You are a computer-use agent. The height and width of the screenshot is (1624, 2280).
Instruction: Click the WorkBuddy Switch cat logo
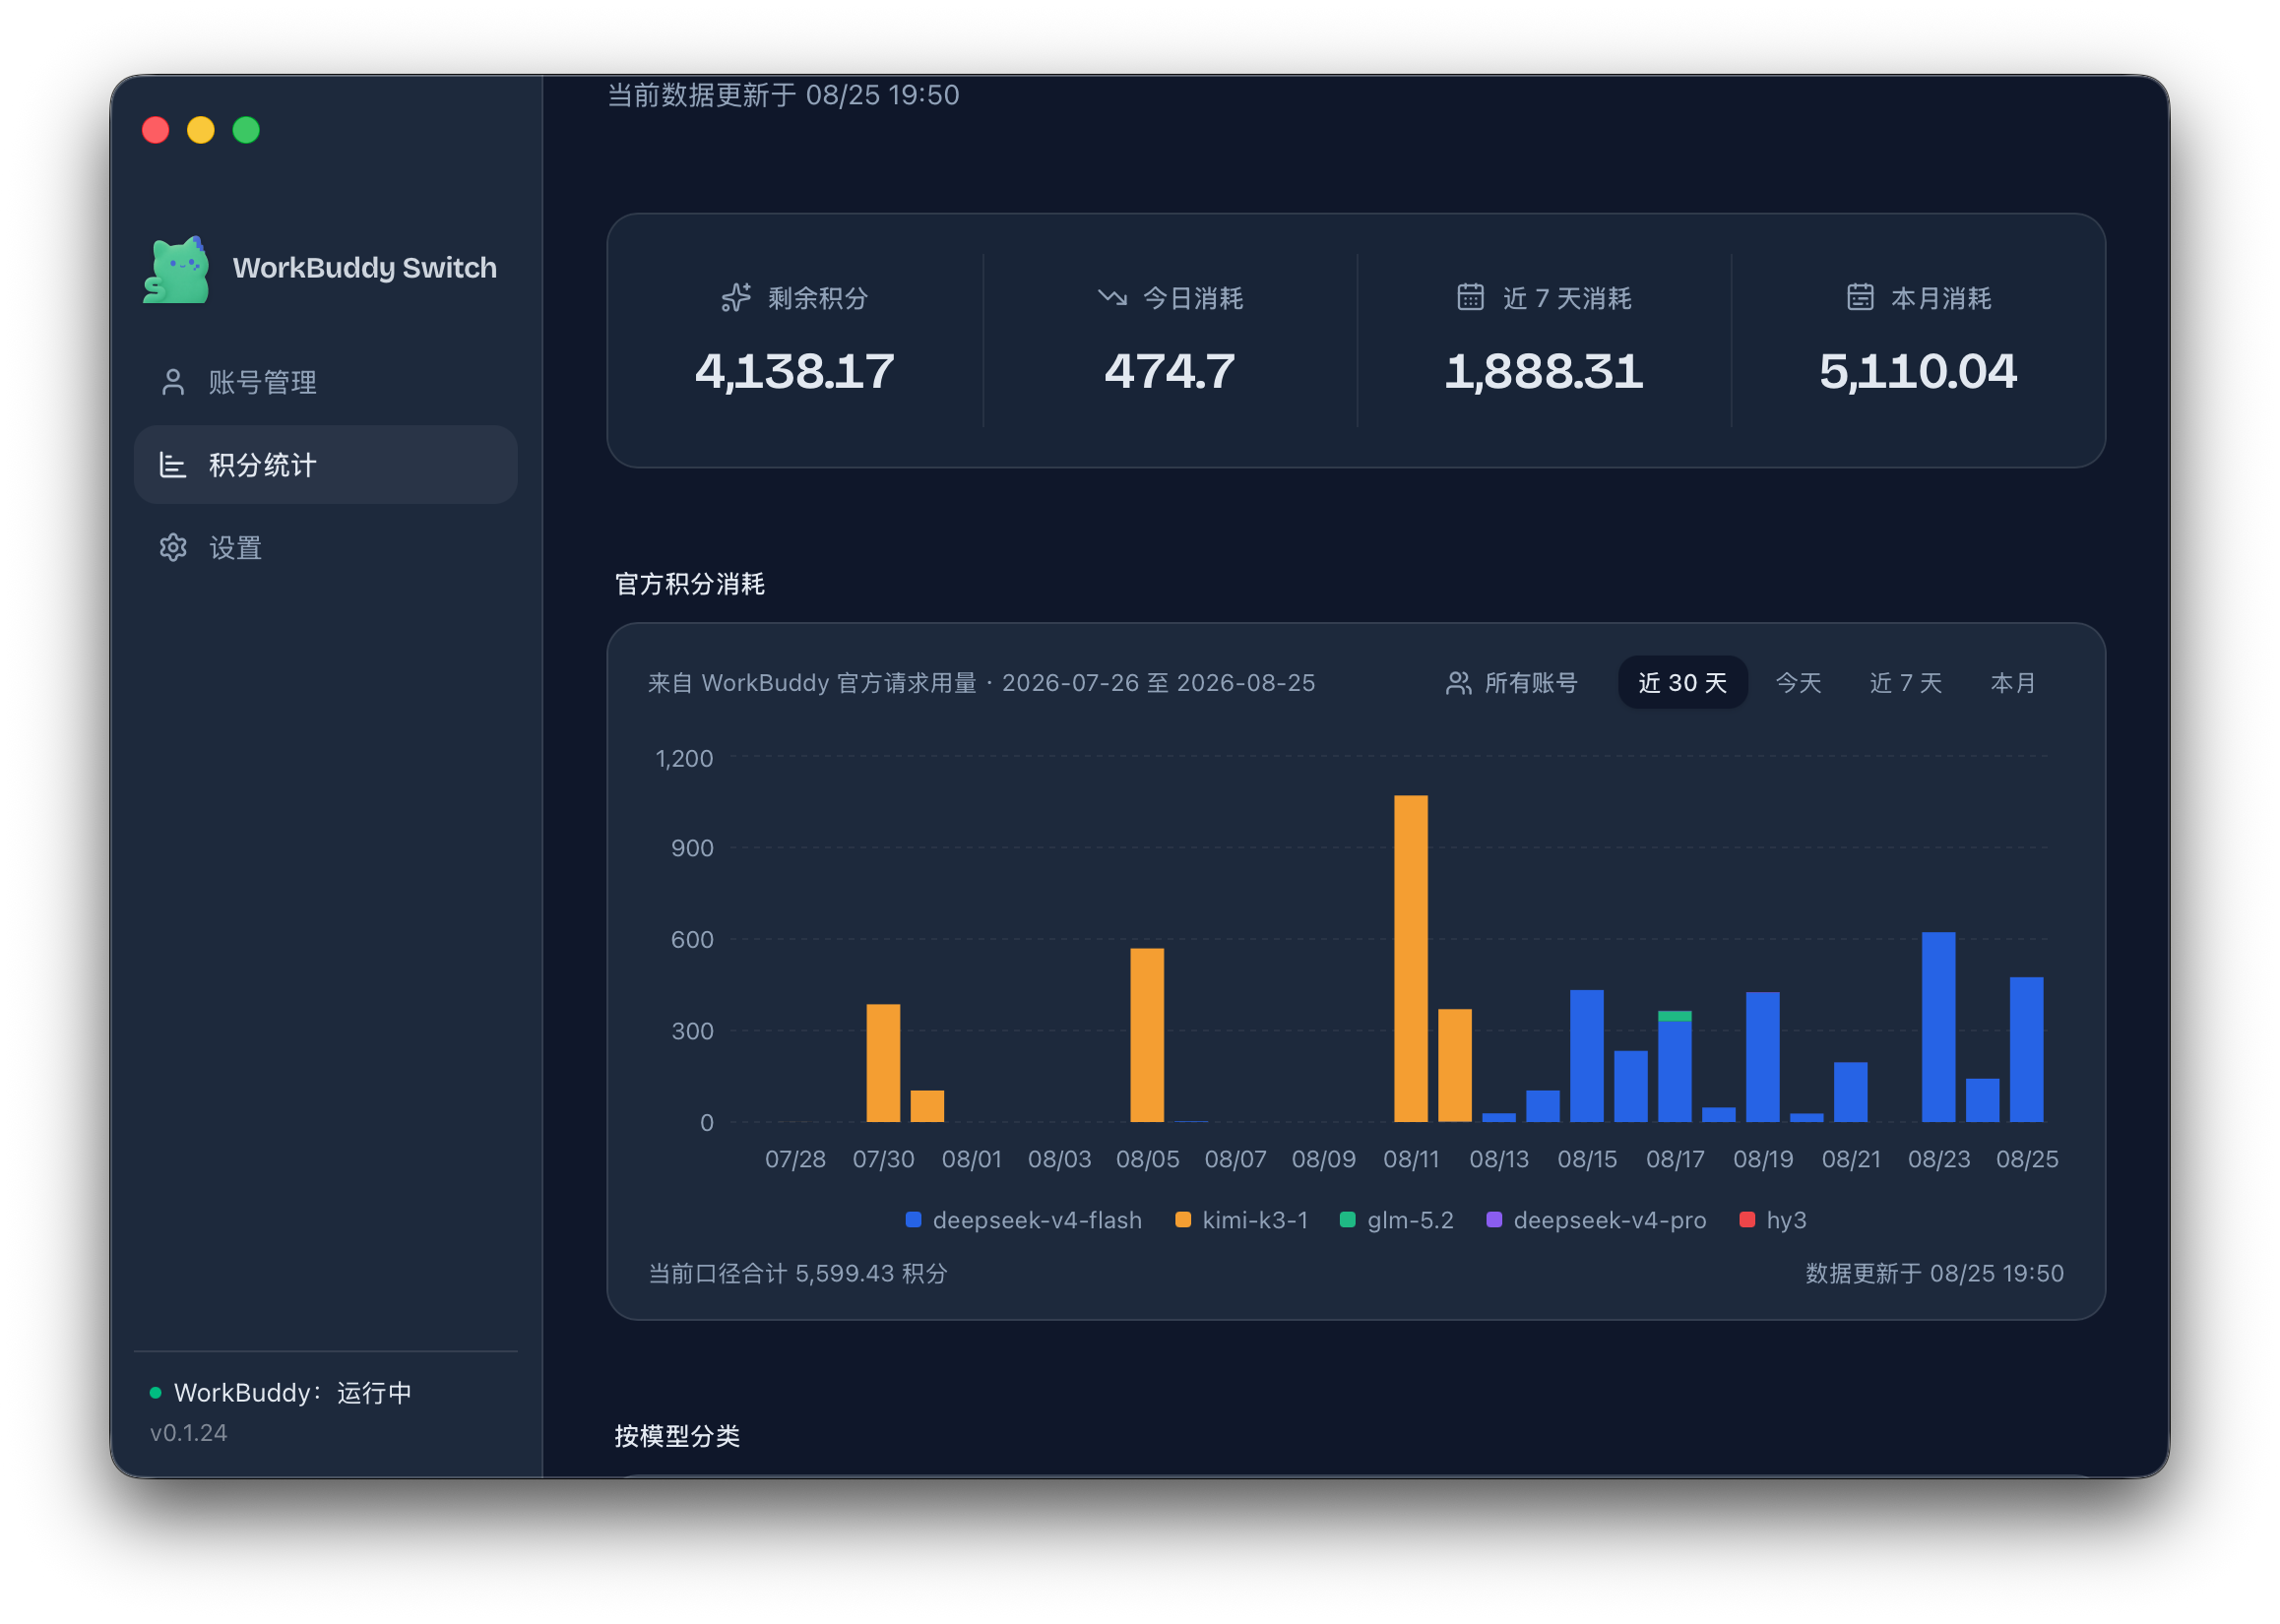coord(177,269)
